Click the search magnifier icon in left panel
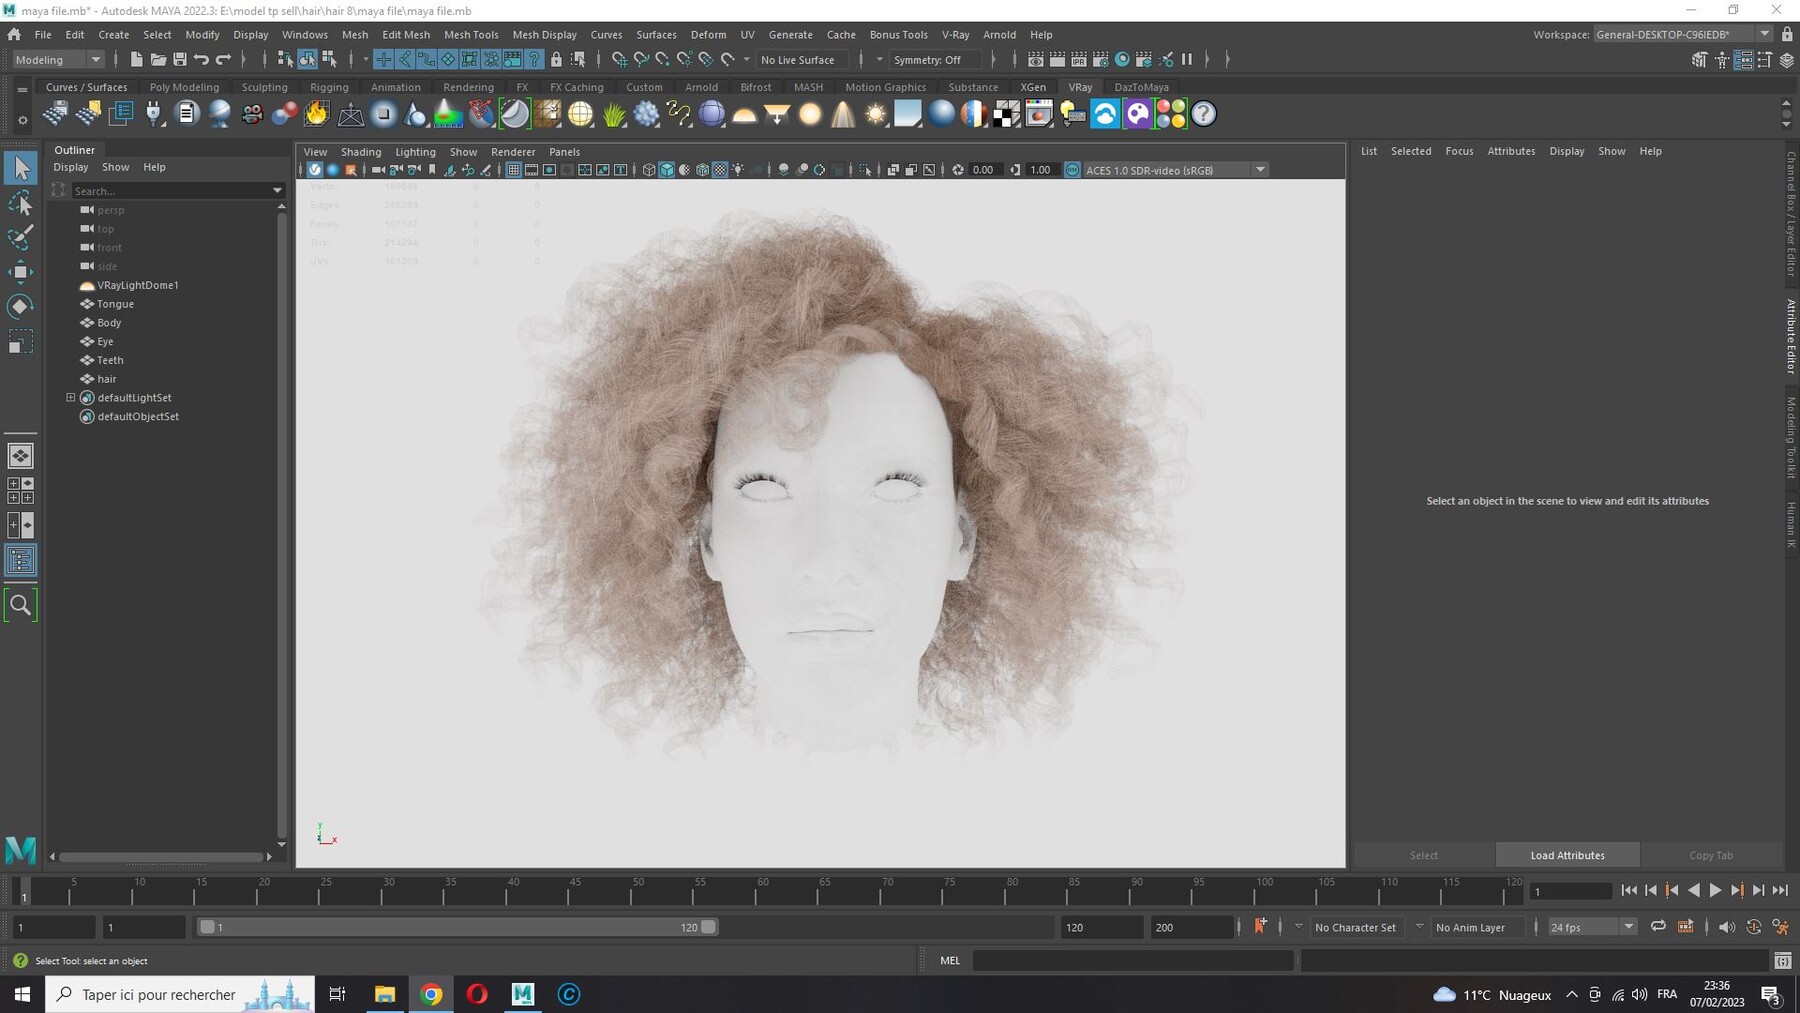This screenshot has height=1013, width=1800. coord(20,605)
